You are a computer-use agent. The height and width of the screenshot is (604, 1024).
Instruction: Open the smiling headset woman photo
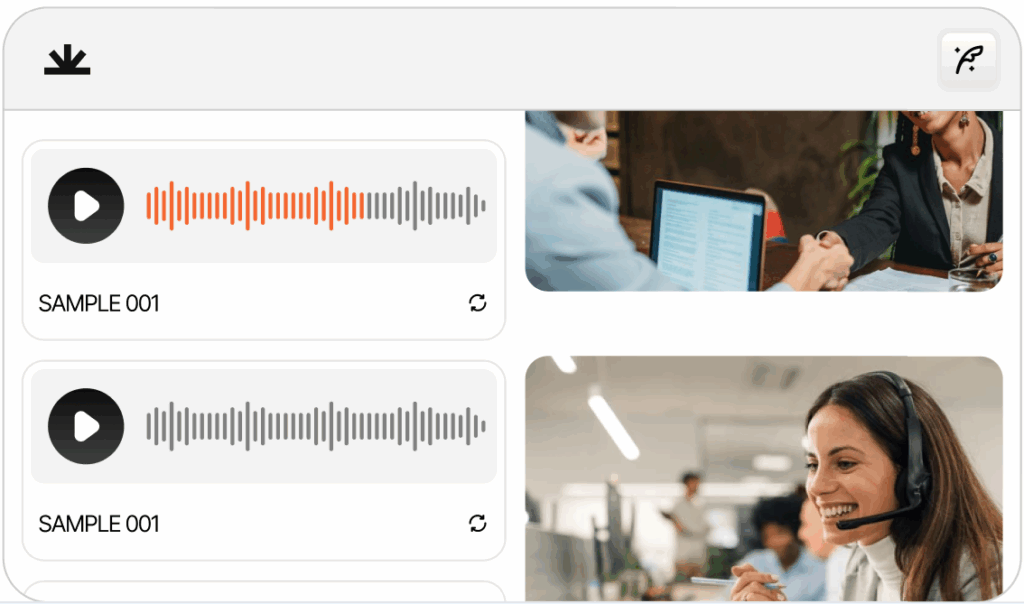[763, 479]
